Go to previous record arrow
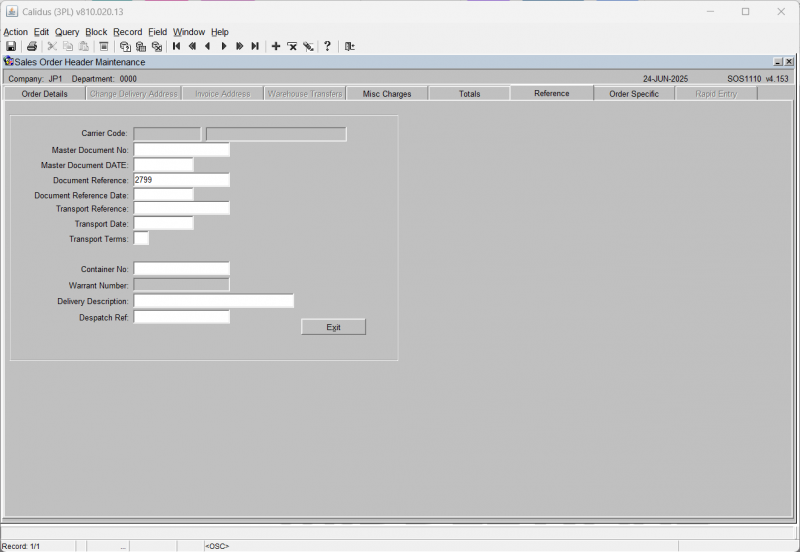Image resolution: width=800 pixels, height=552 pixels. coord(208,46)
